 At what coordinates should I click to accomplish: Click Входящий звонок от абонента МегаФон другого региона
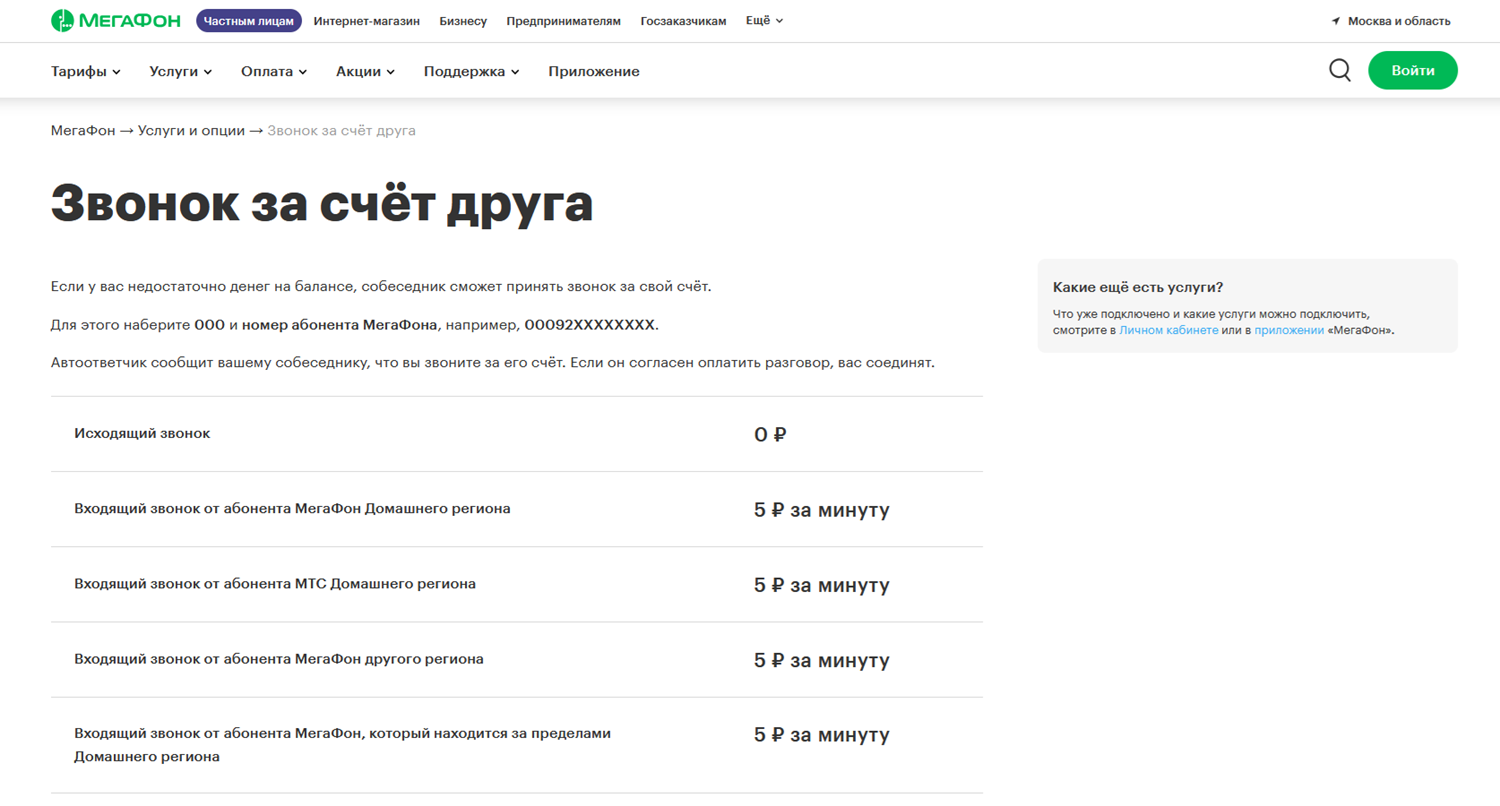click(x=279, y=659)
